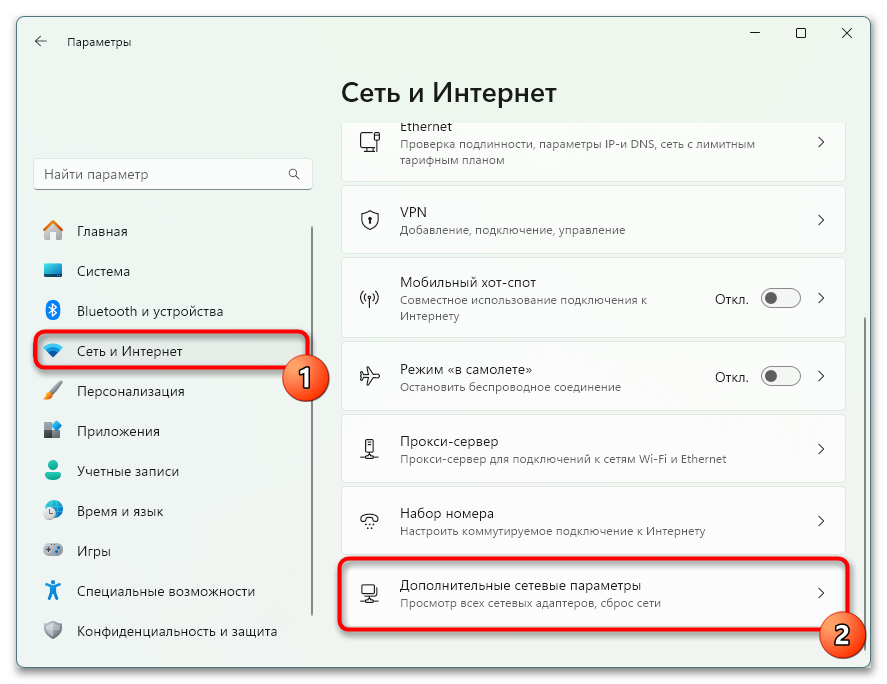Click the Приложения apps icon
The width and height of the screenshot is (887, 684).
(53, 430)
